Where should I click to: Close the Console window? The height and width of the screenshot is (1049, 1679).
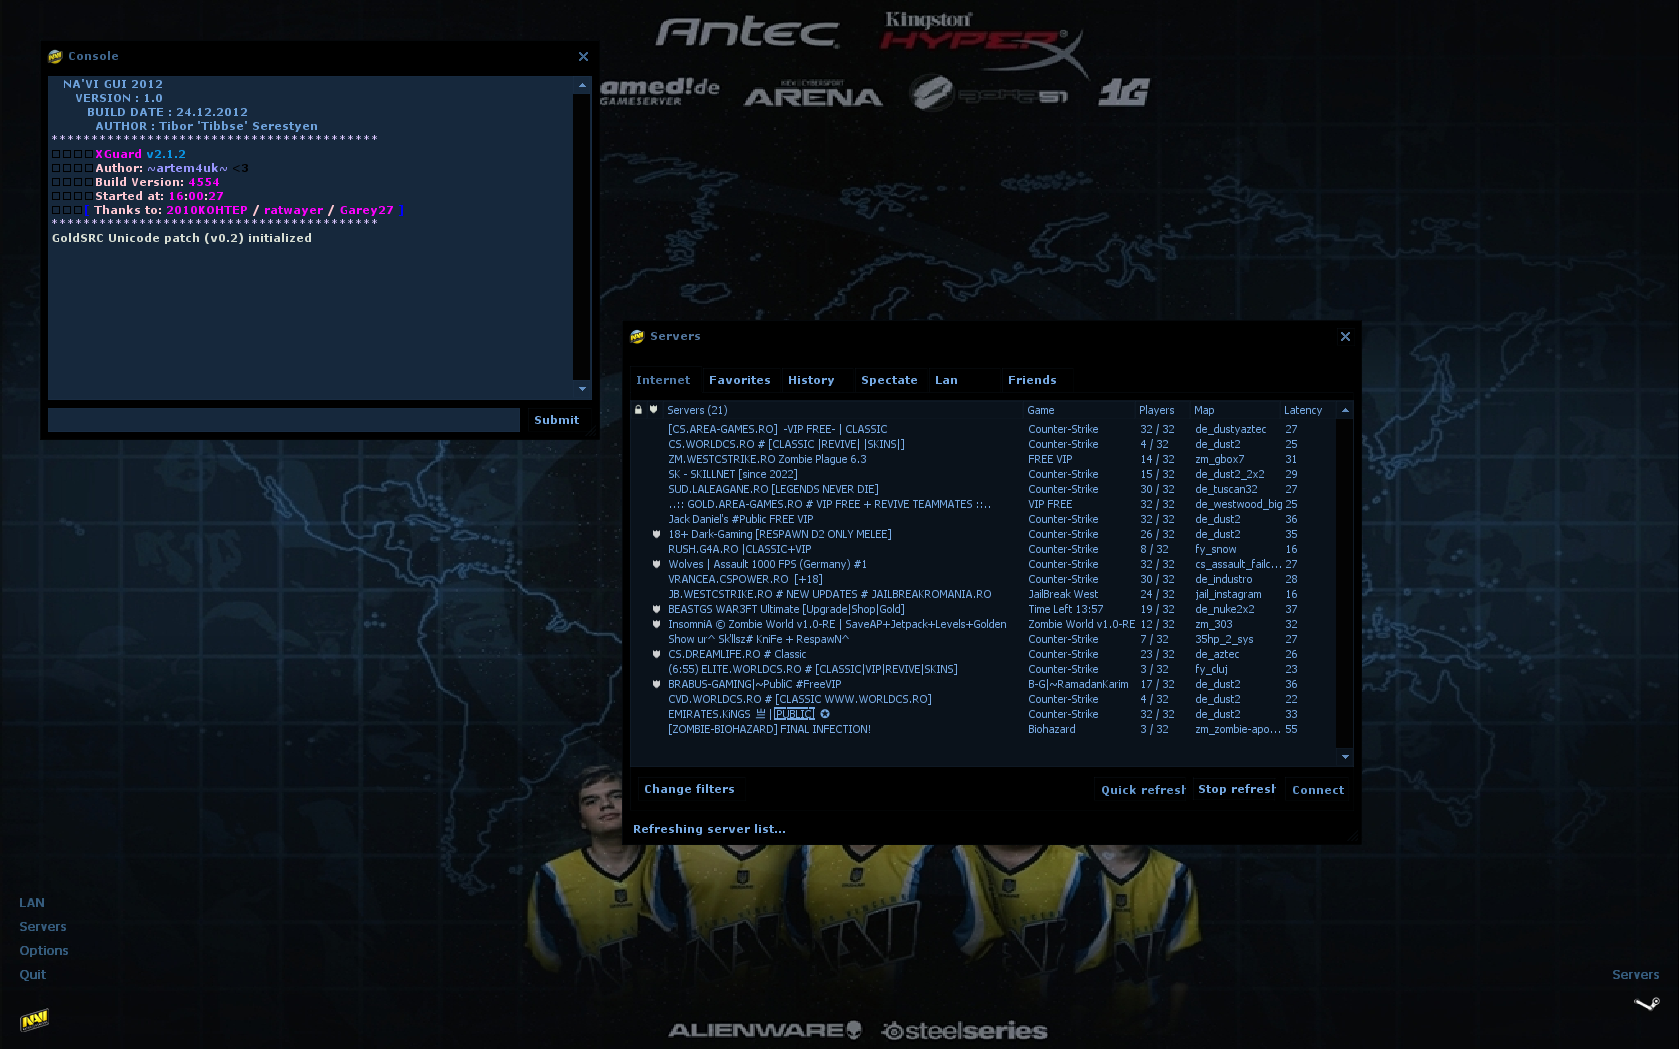click(x=583, y=57)
